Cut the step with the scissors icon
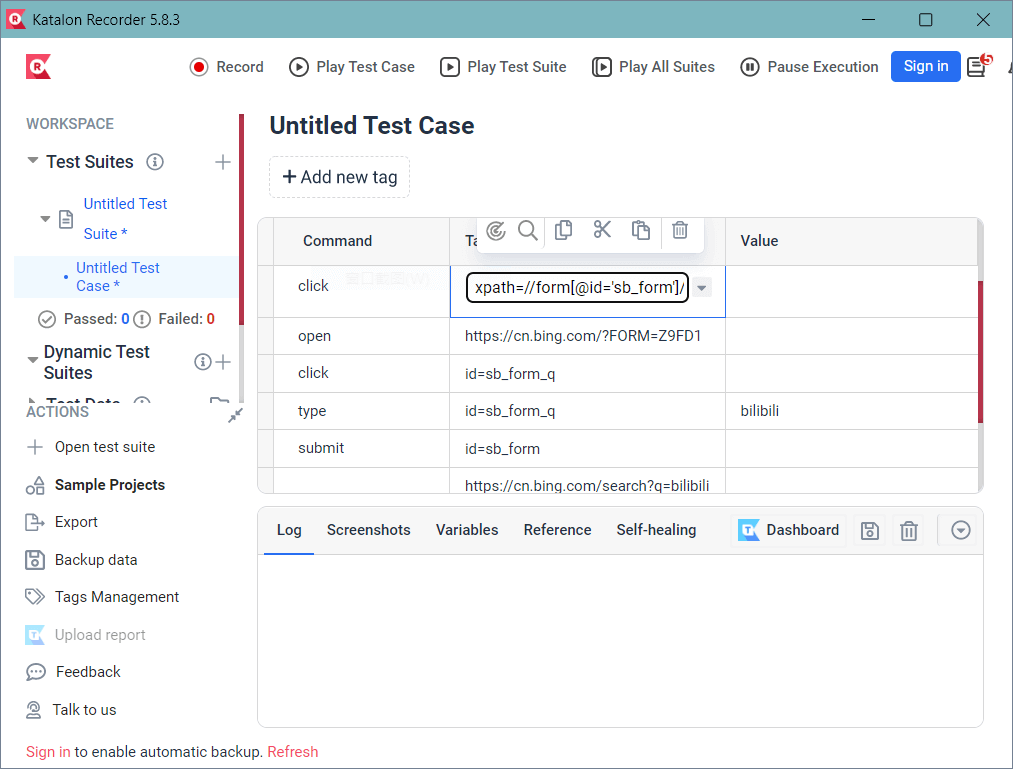 point(602,230)
